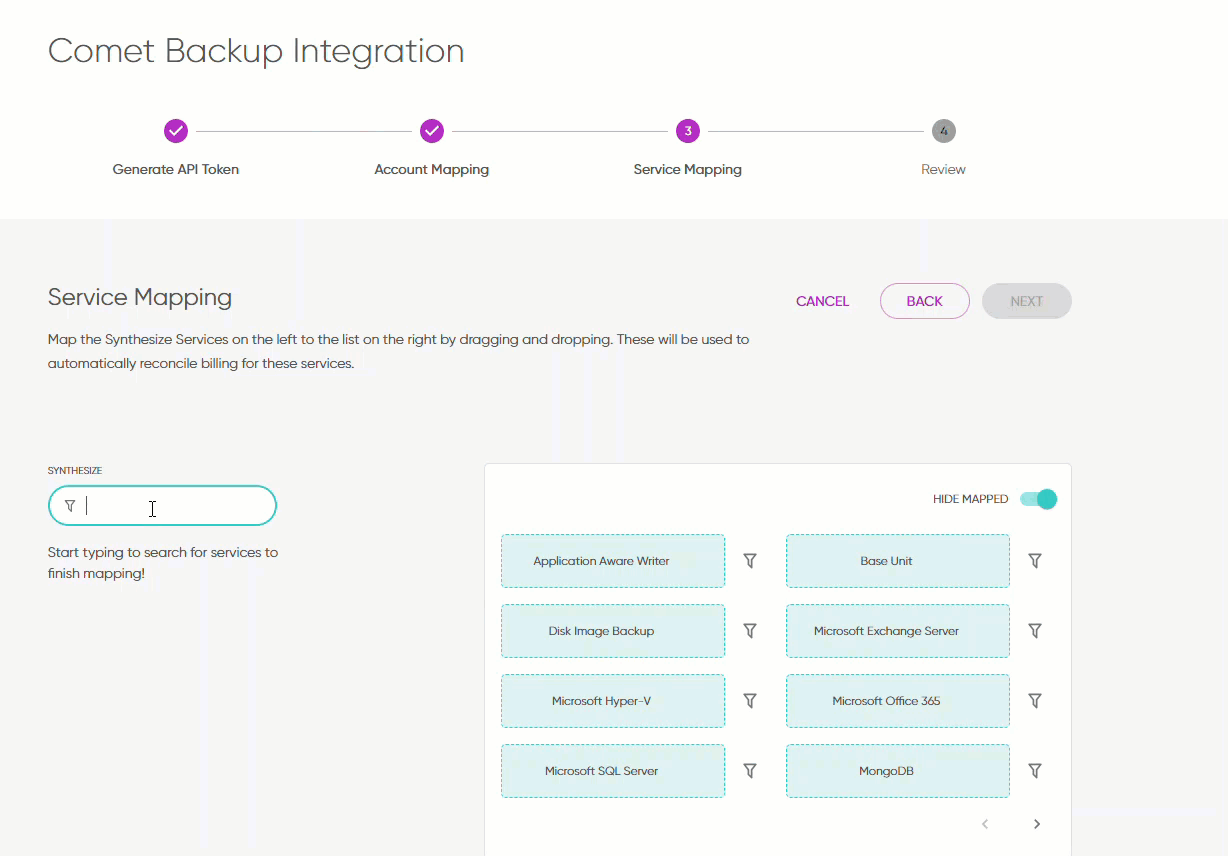Click the Account Mapping step checkmark
1228x856 pixels.
tap(432, 131)
